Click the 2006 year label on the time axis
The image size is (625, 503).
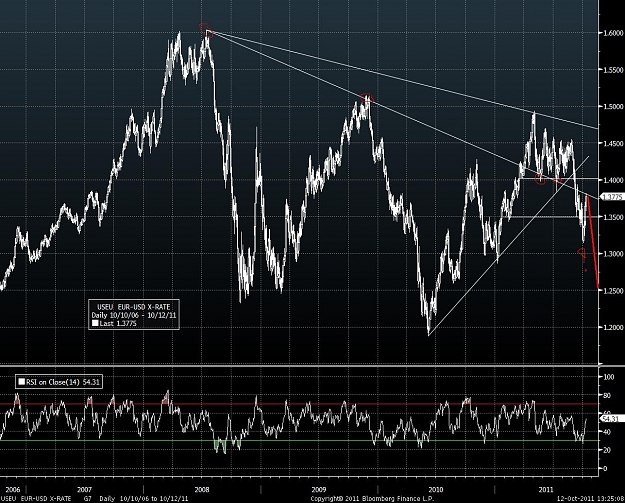(x=12, y=489)
